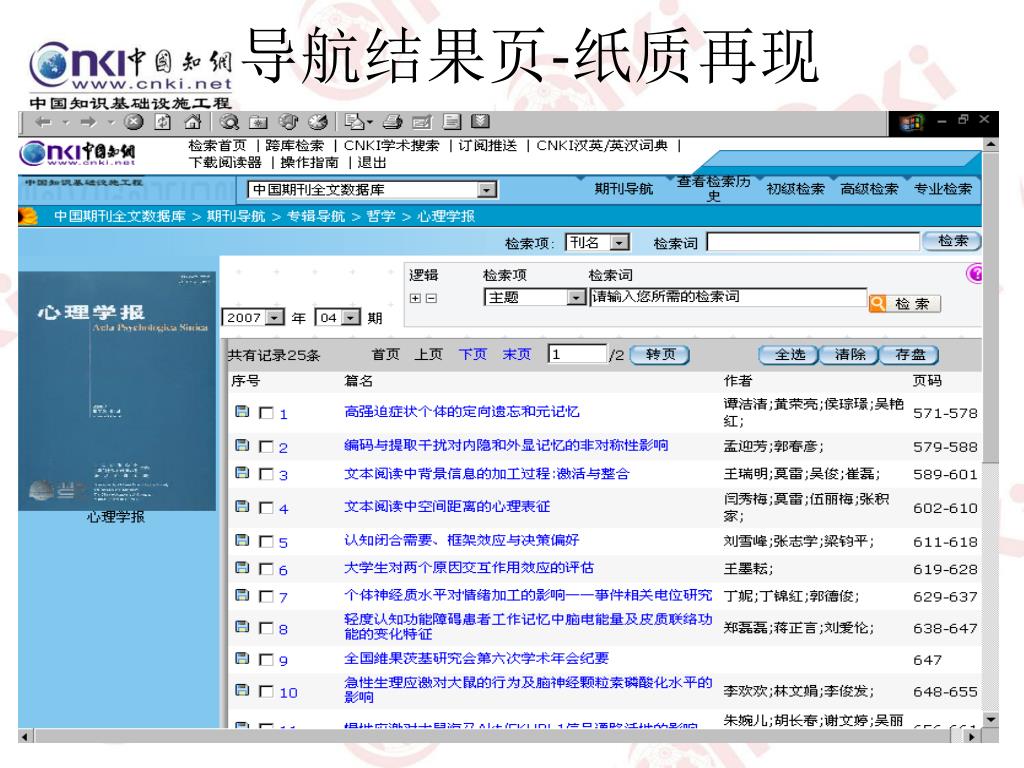Open the browser Home icon
The height and width of the screenshot is (768, 1024).
[192, 122]
